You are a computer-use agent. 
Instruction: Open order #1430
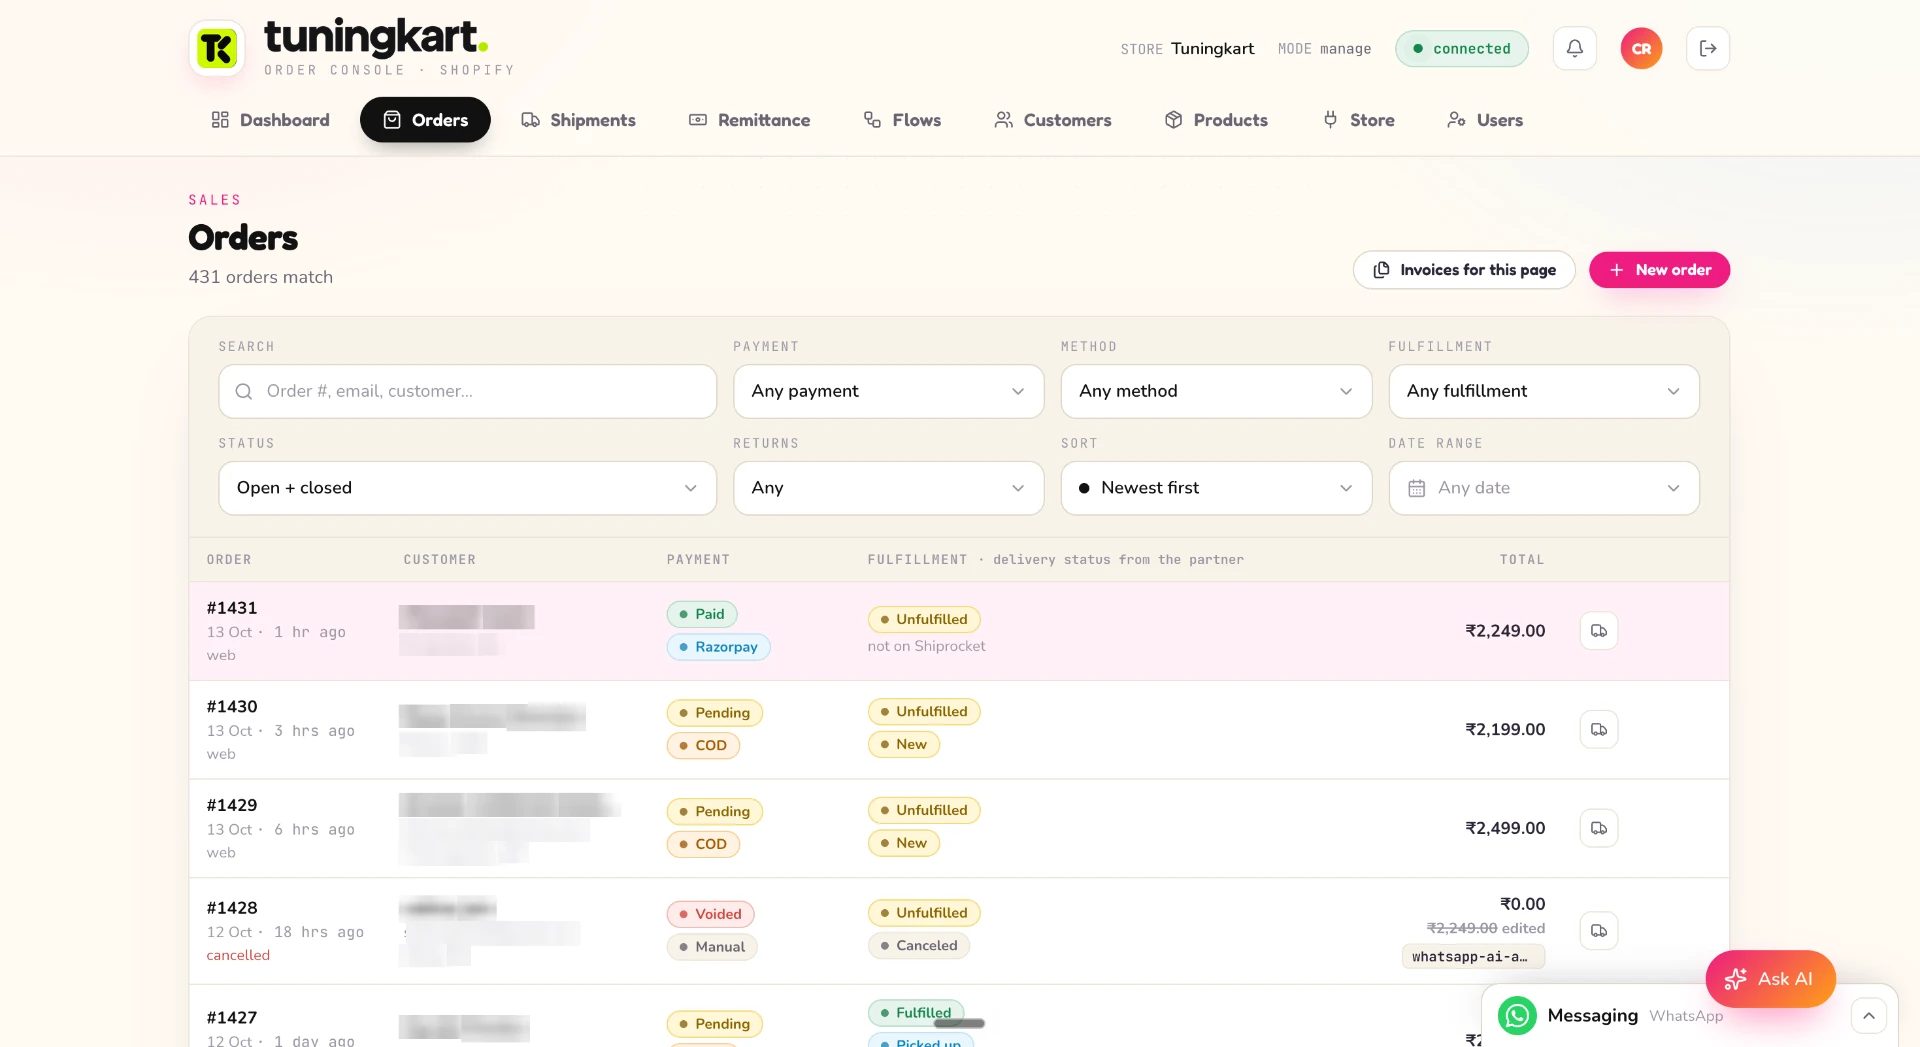coord(232,707)
